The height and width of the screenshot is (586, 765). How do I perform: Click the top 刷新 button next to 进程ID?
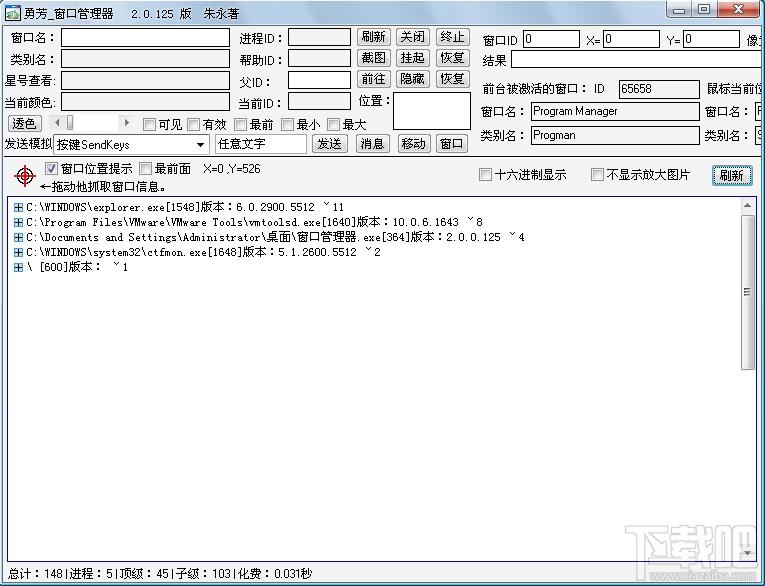pos(374,37)
